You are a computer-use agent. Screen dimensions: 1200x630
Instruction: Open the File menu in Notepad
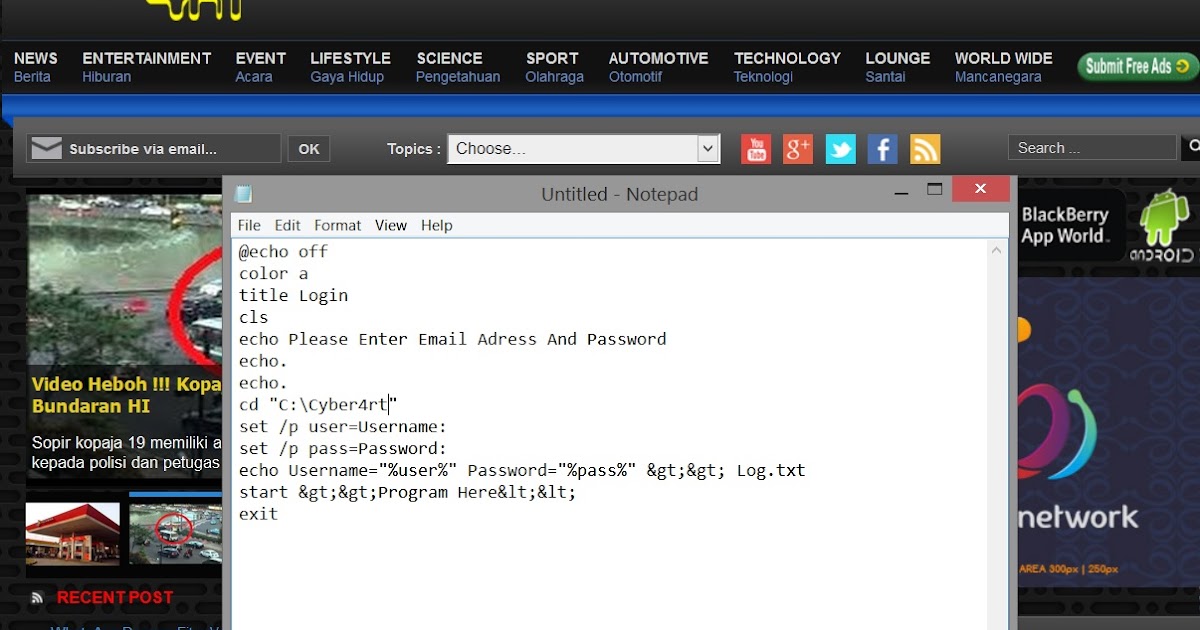coord(248,225)
